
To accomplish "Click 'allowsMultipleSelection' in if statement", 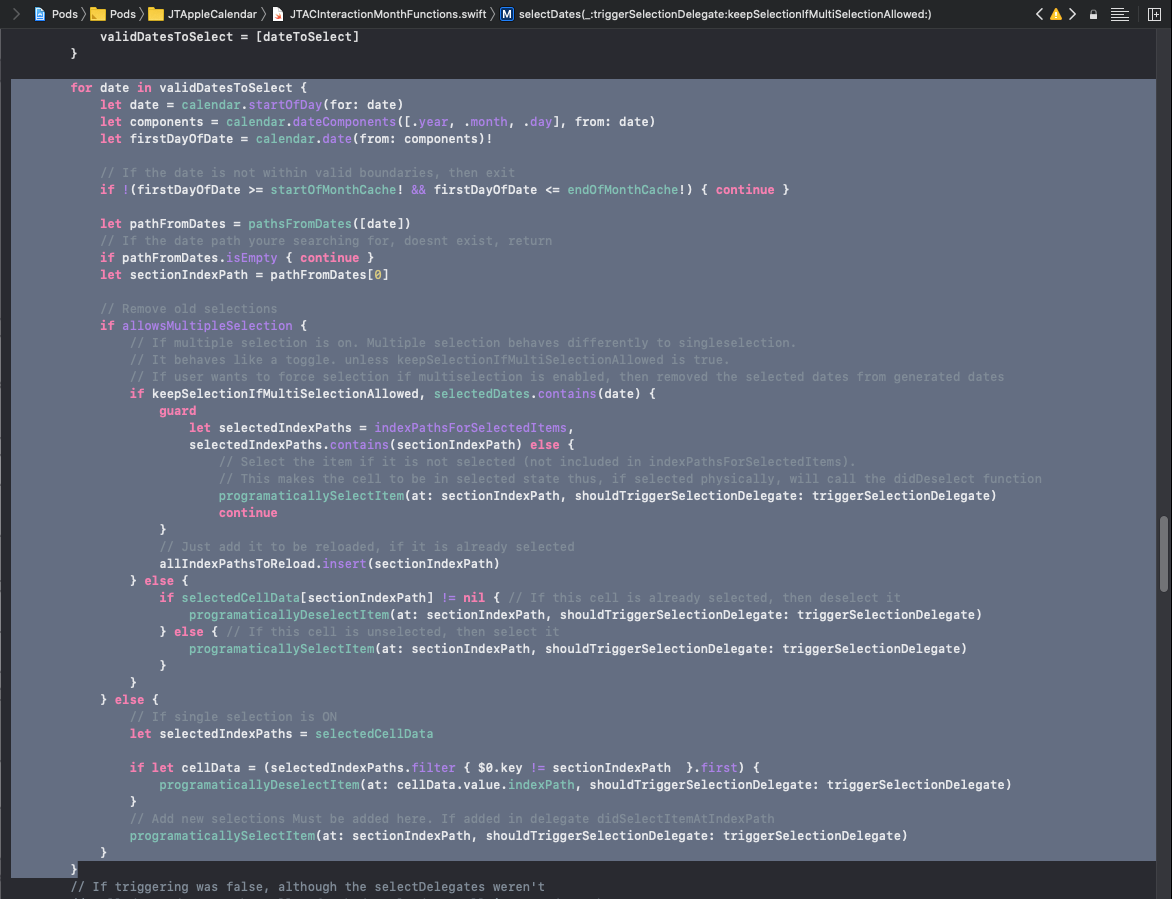I will [x=207, y=326].
